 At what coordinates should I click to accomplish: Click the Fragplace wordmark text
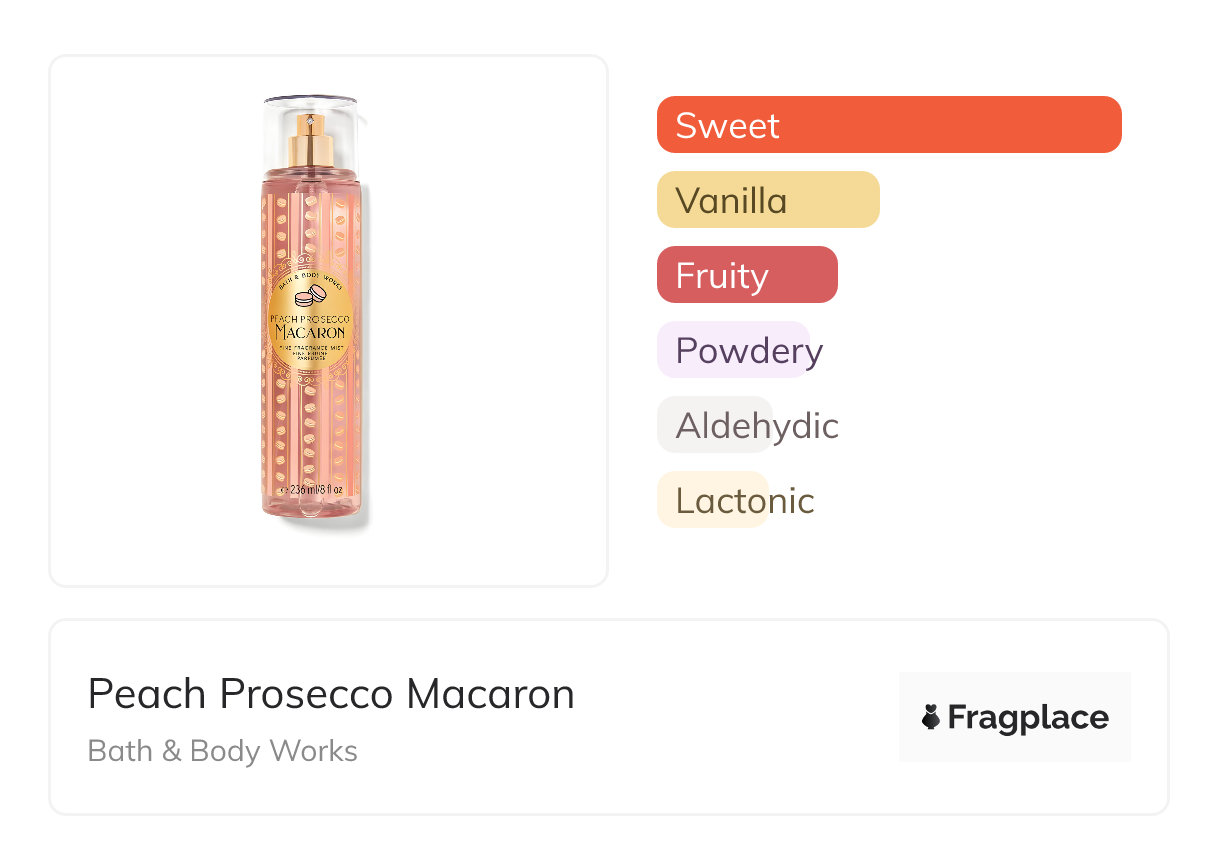pyautogui.click(x=1028, y=717)
